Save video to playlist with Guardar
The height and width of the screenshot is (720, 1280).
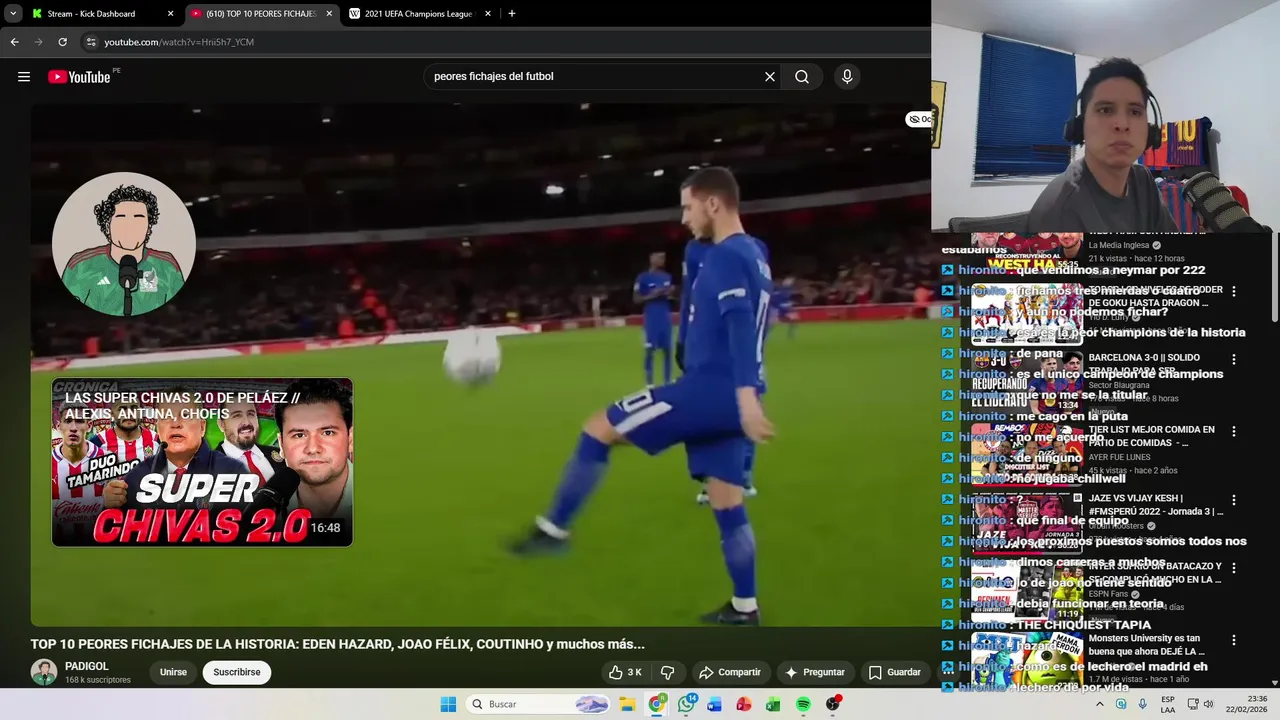[x=895, y=672]
